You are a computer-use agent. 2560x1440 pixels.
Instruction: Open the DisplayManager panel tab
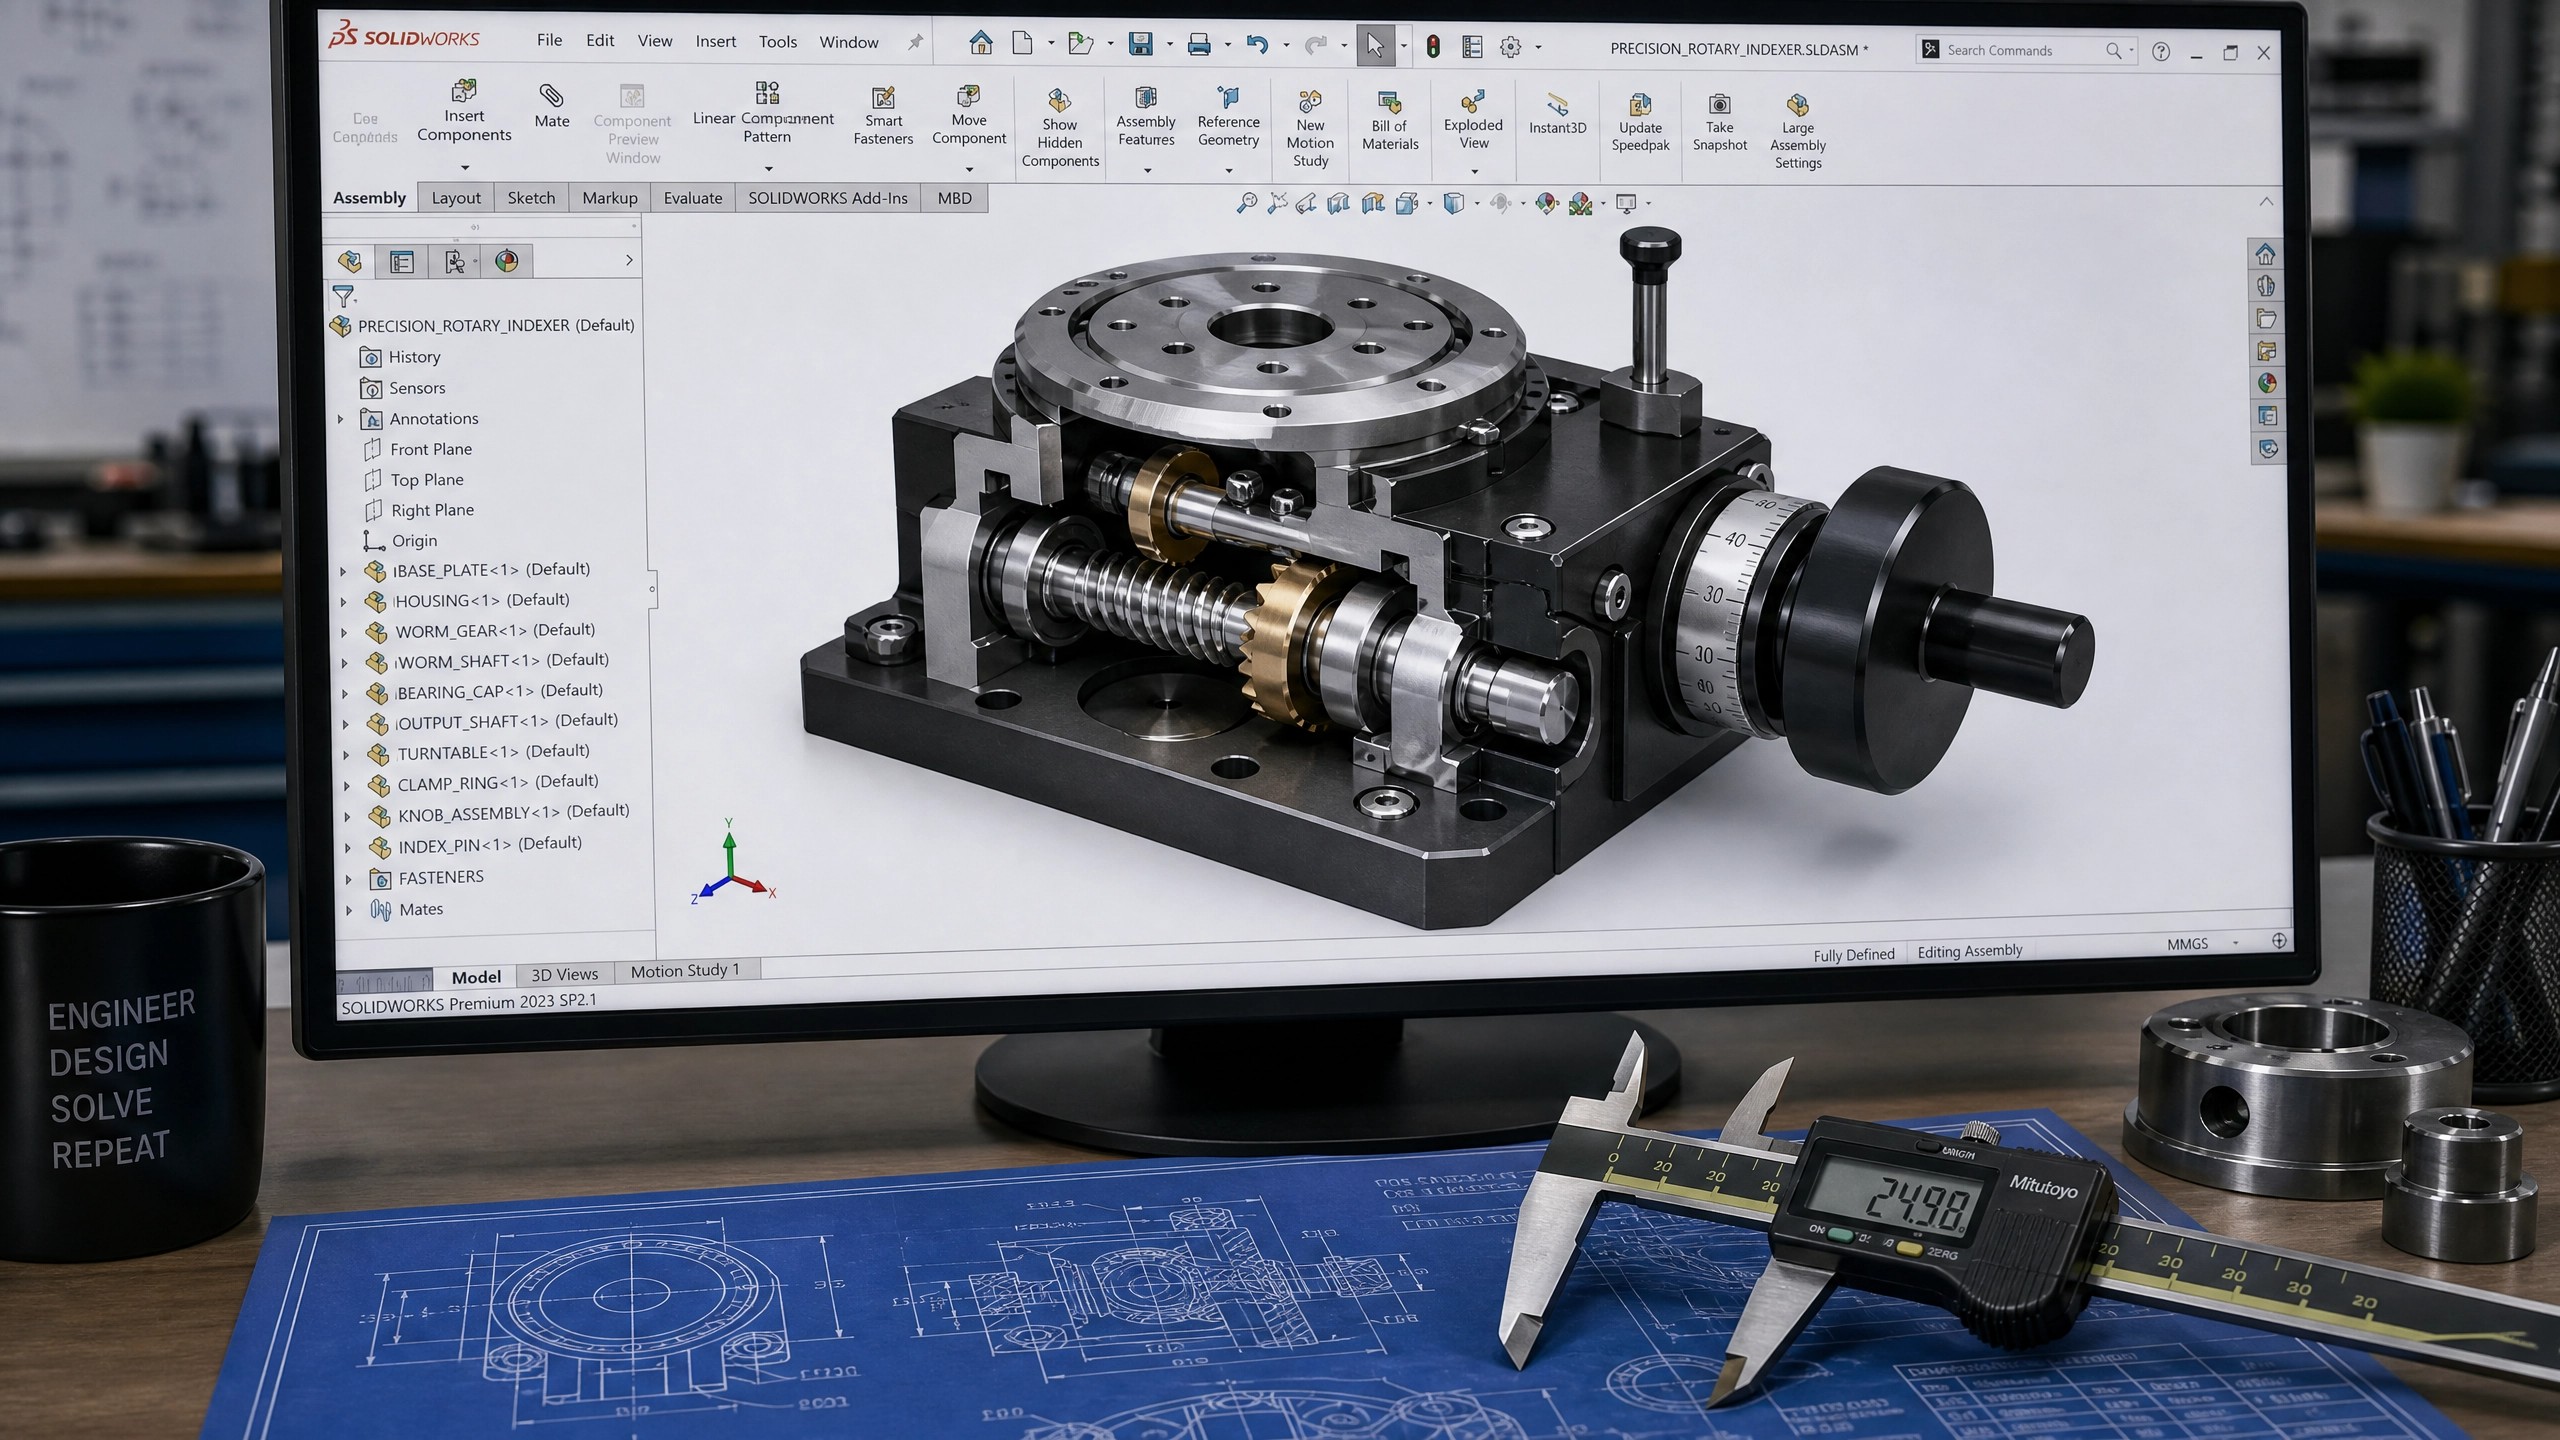click(x=507, y=261)
